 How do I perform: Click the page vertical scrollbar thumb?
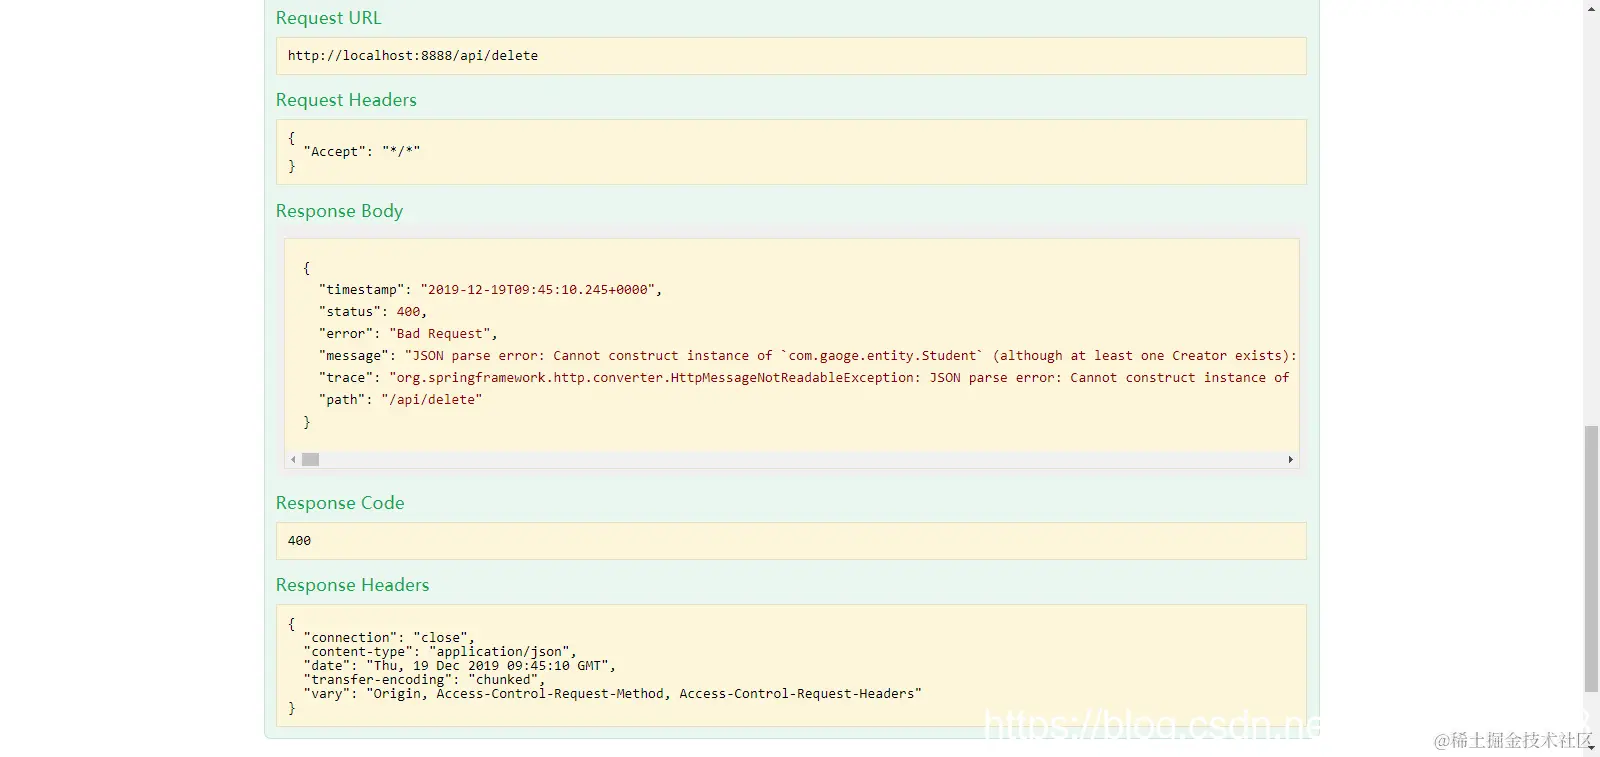[1591, 558]
